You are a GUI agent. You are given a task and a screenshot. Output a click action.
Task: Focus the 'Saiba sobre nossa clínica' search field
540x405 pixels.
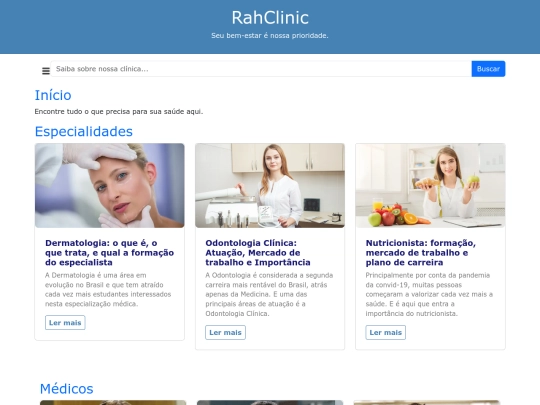pos(261,69)
